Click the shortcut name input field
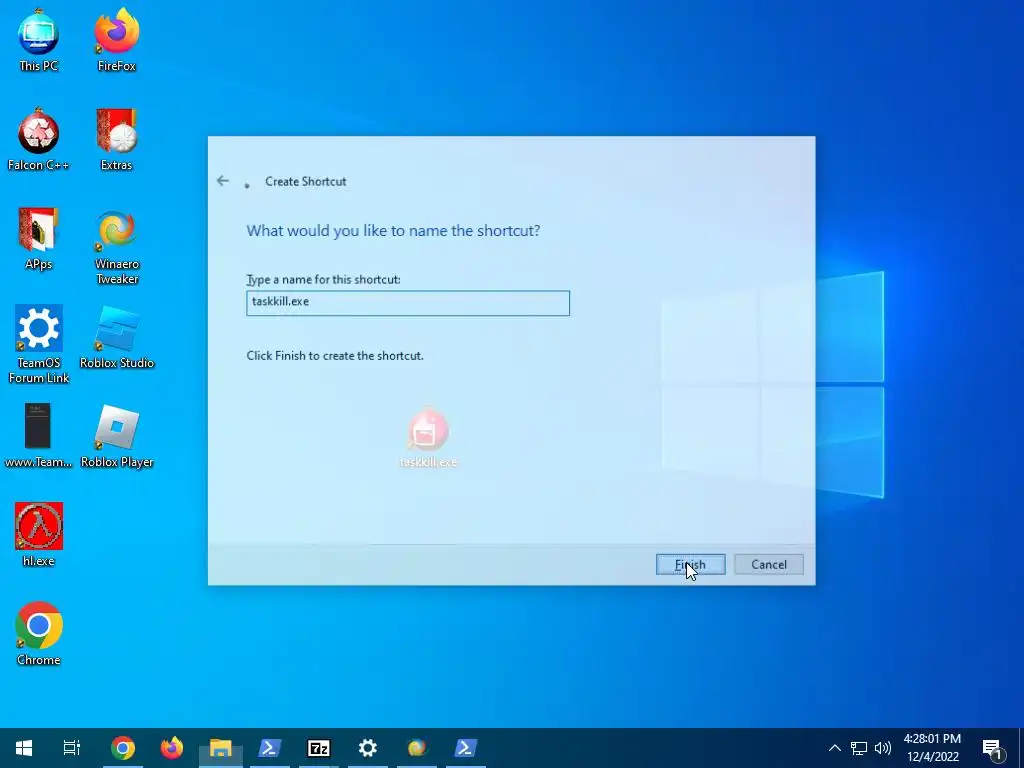 click(x=408, y=303)
